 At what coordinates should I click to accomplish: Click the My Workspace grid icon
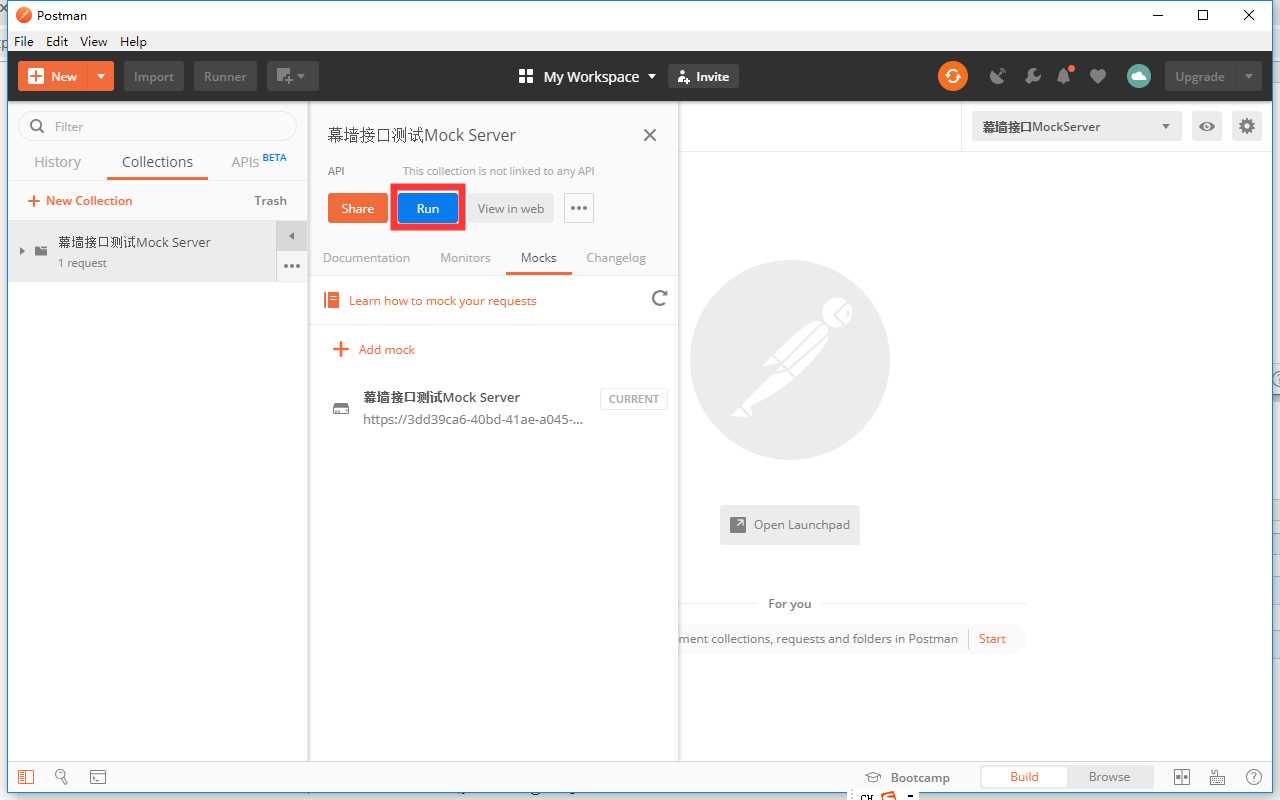coord(526,76)
